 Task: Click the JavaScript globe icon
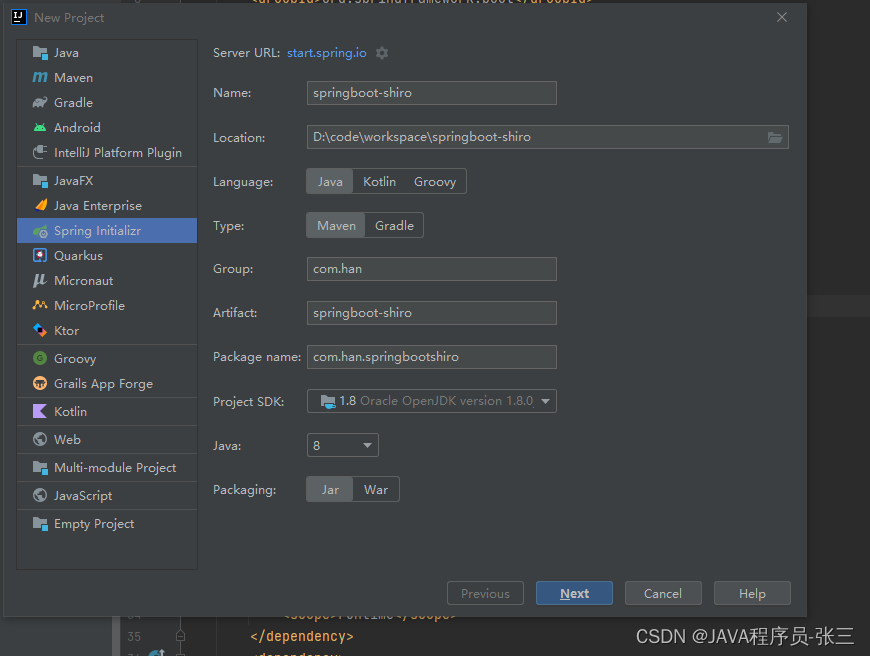(x=40, y=496)
